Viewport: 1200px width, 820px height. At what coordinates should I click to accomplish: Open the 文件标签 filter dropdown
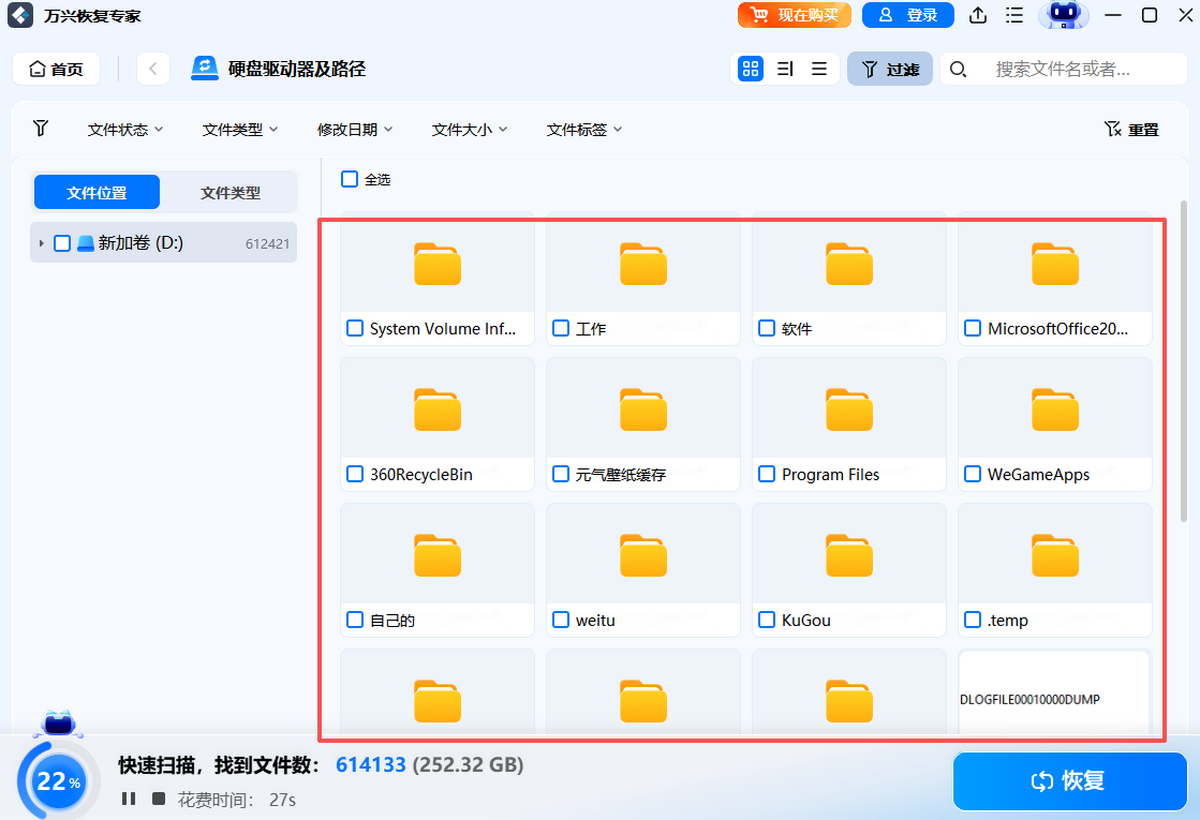(585, 129)
